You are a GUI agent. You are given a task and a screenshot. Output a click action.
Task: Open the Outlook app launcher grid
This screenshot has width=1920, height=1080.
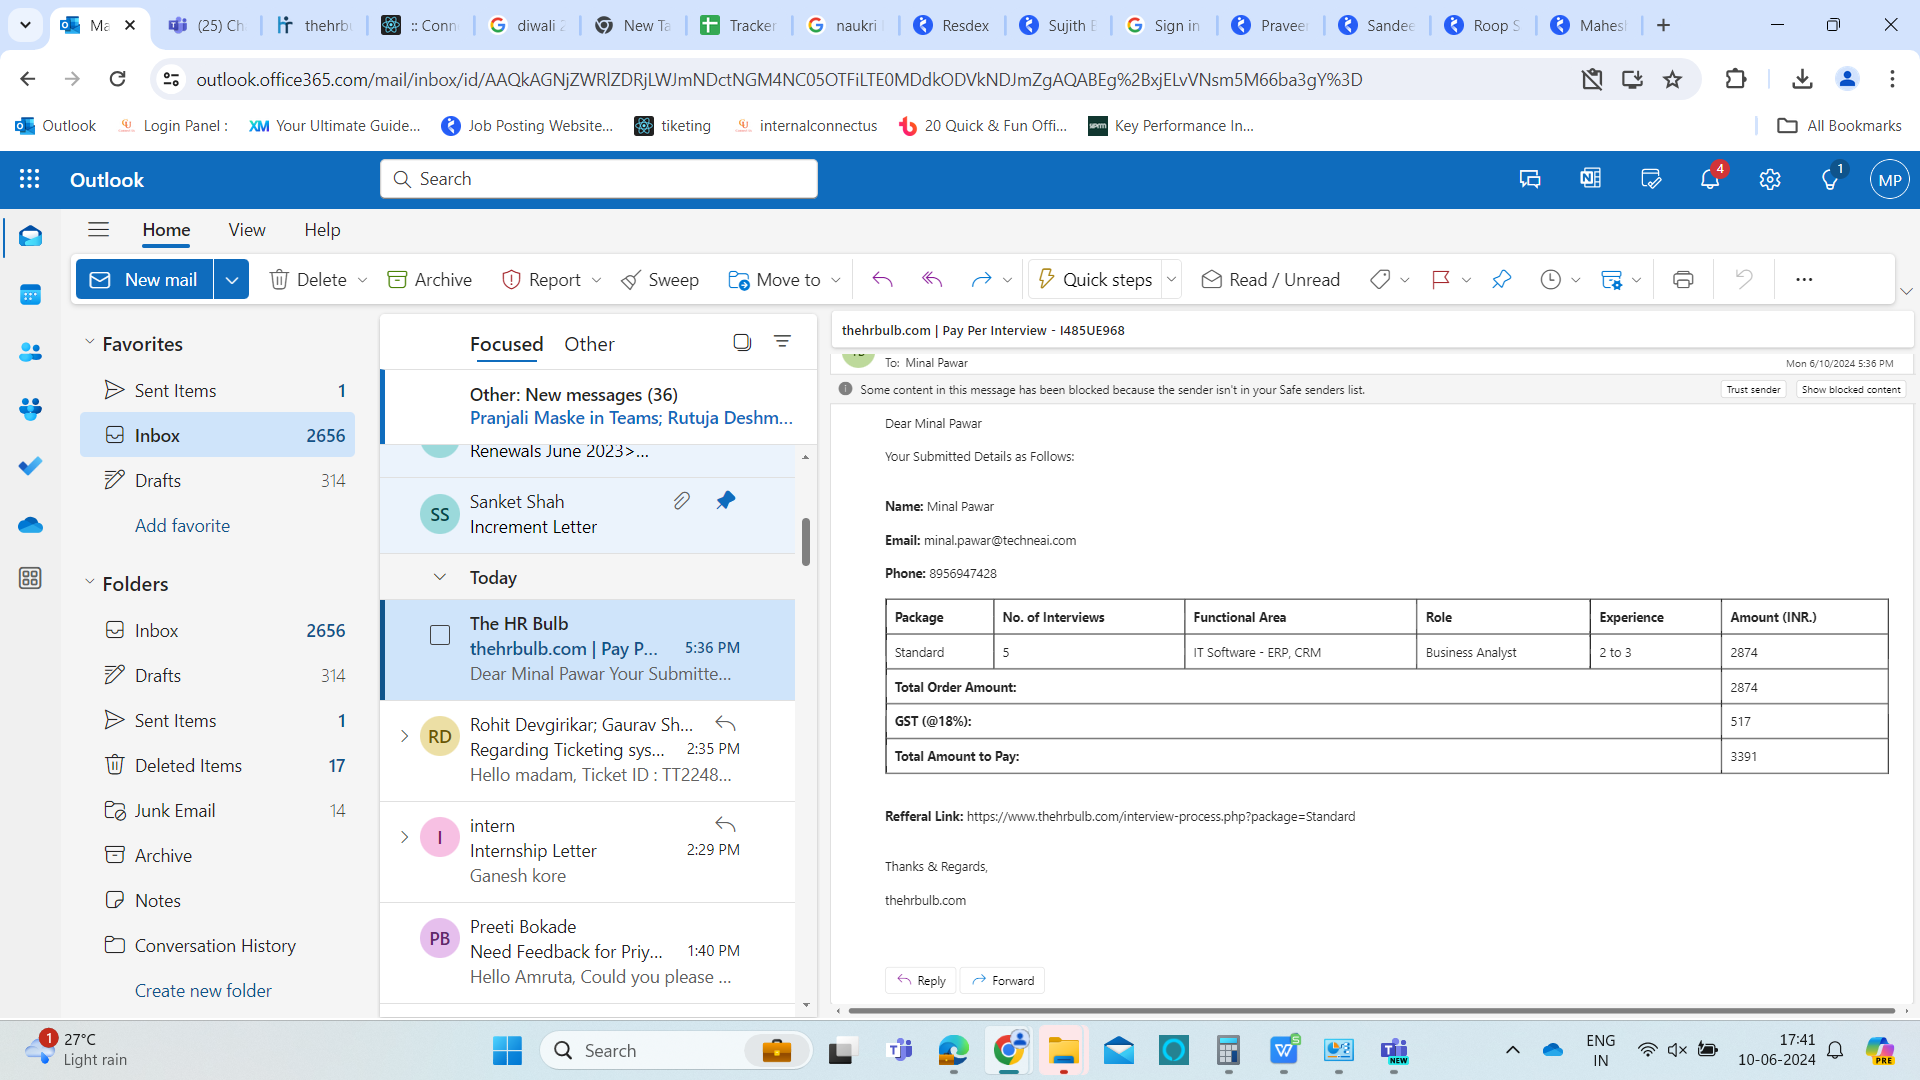30,180
